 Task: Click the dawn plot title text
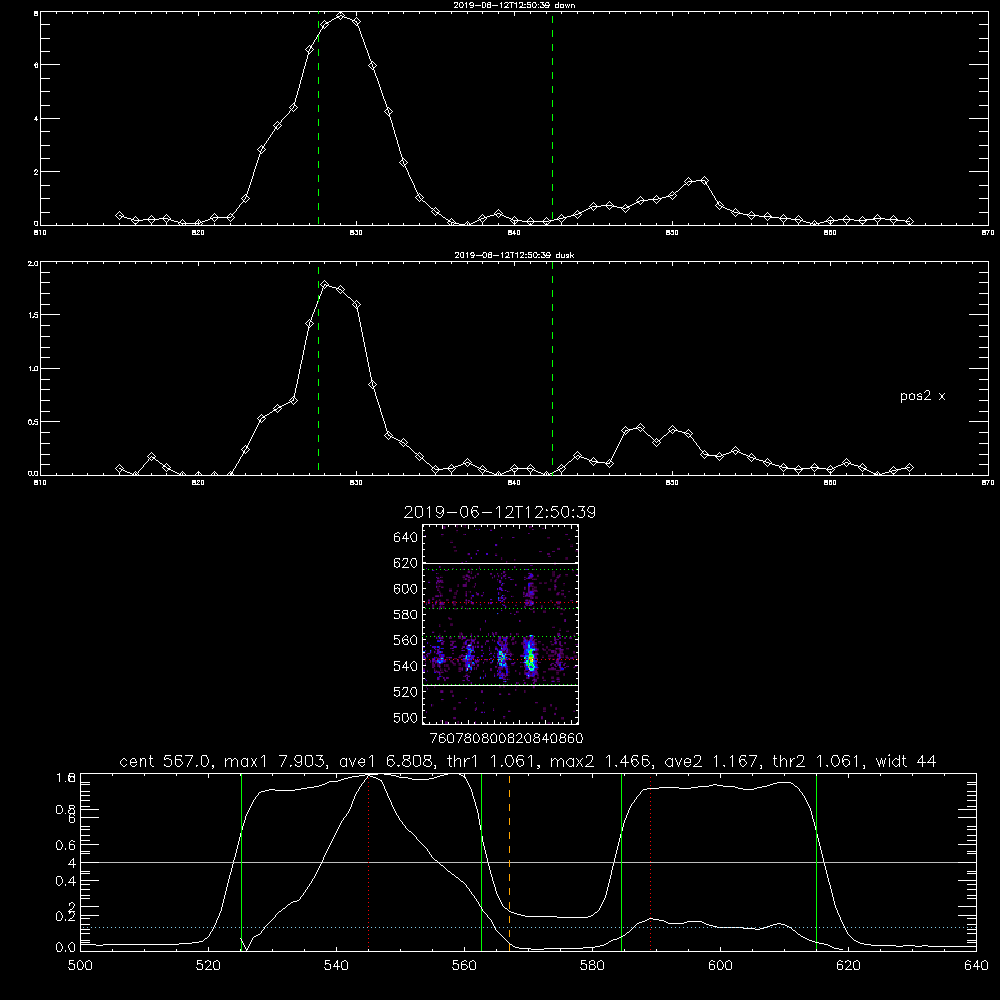pyautogui.click(x=514, y=5)
